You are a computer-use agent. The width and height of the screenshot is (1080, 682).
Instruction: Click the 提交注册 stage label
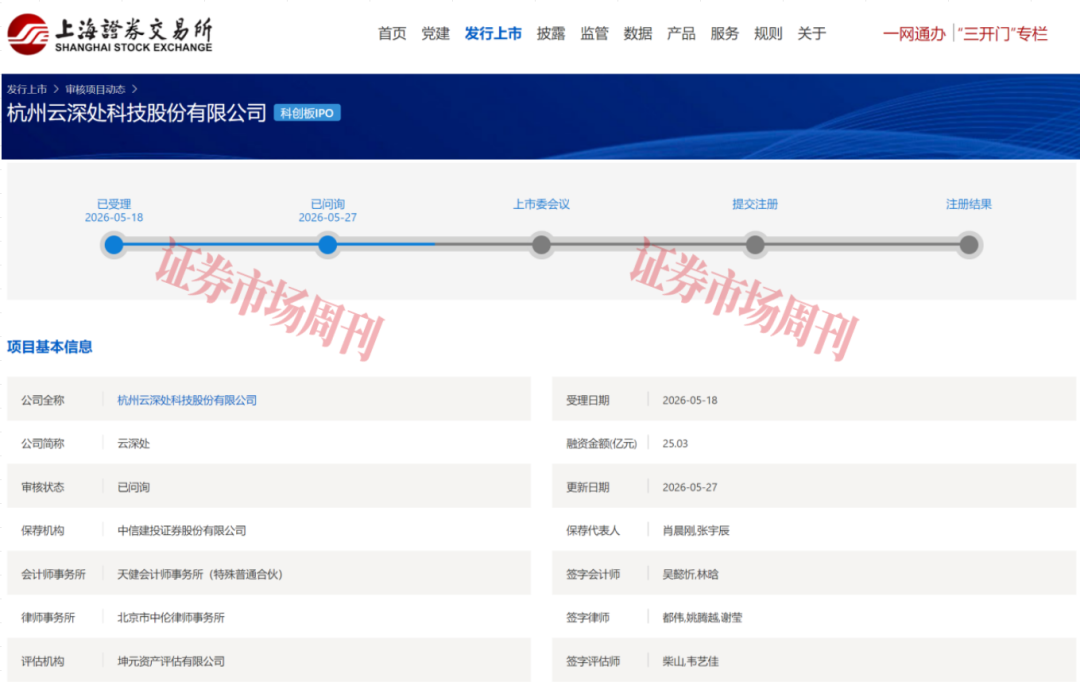[x=755, y=204]
